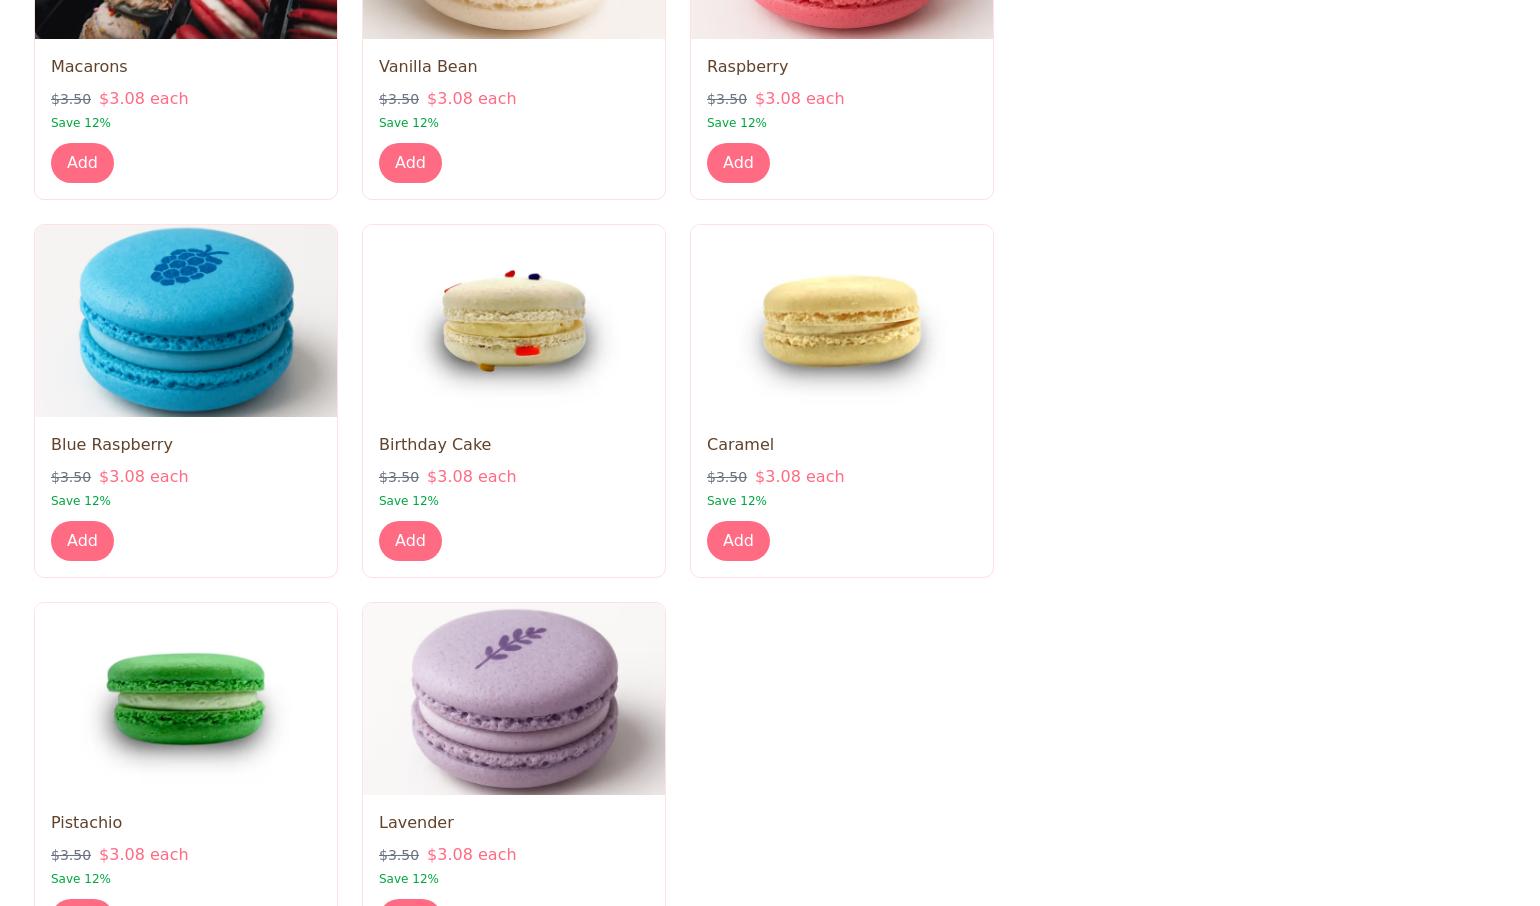The width and height of the screenshot is (1540, 906).
Task: Add Macarons to cart
Action: point(82,162)
